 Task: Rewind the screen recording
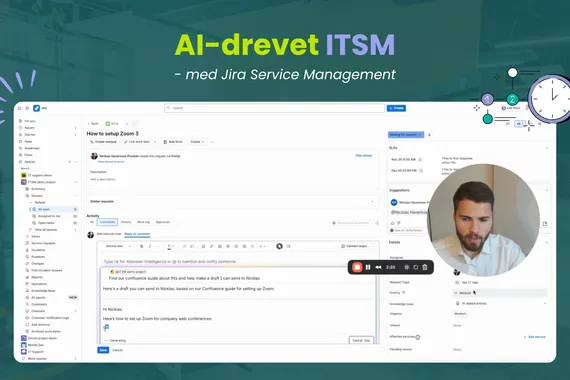tap(378, 267)
